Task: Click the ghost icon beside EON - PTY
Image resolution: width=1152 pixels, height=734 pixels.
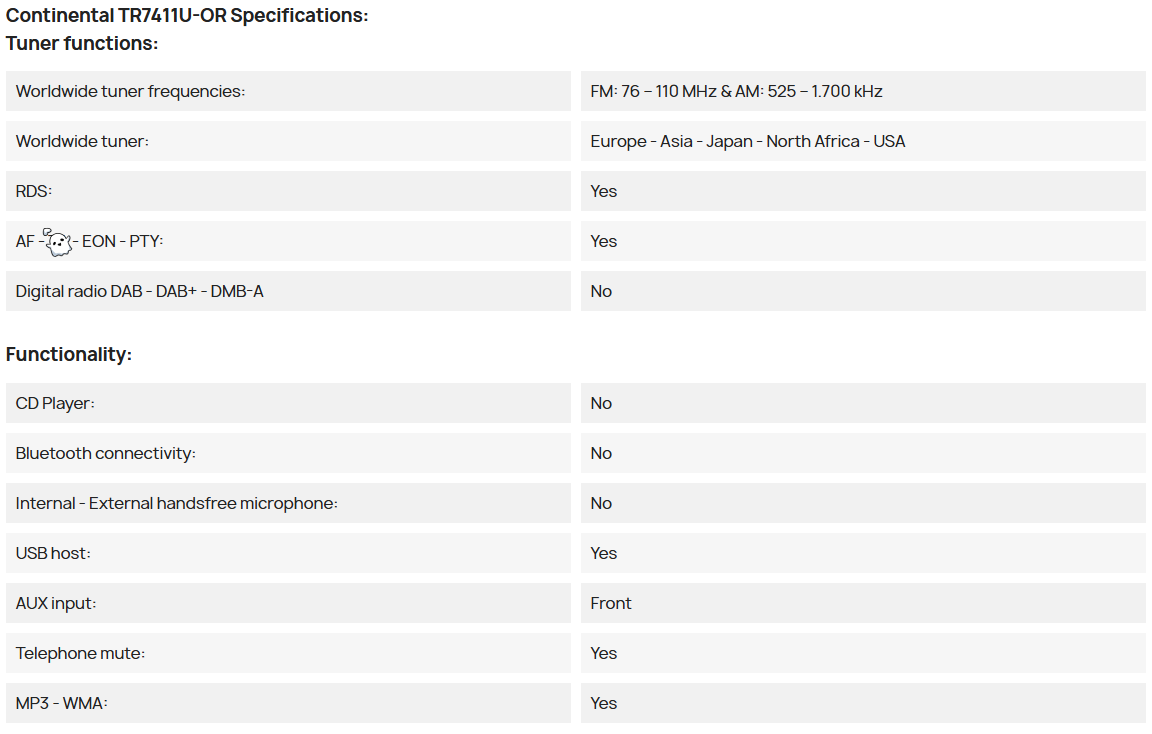Action: [x=57, y=242]
